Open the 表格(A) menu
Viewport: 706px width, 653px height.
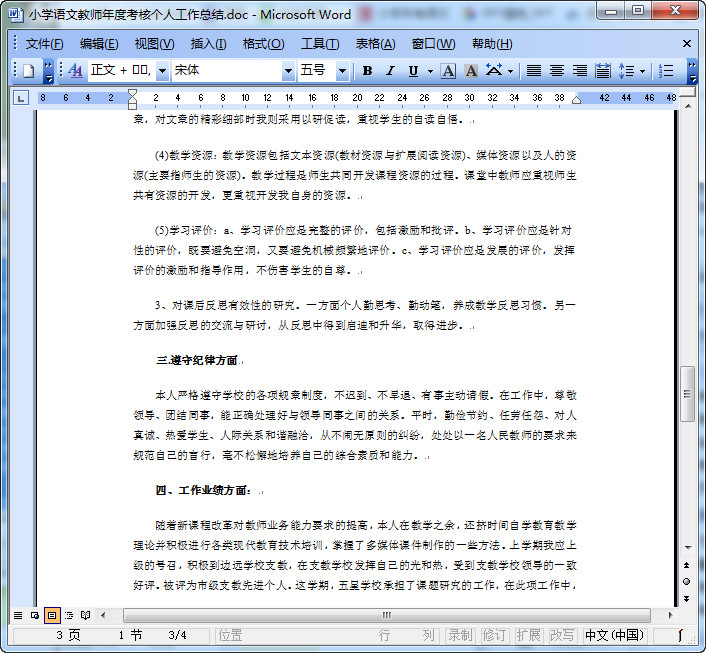click(376, 44)
